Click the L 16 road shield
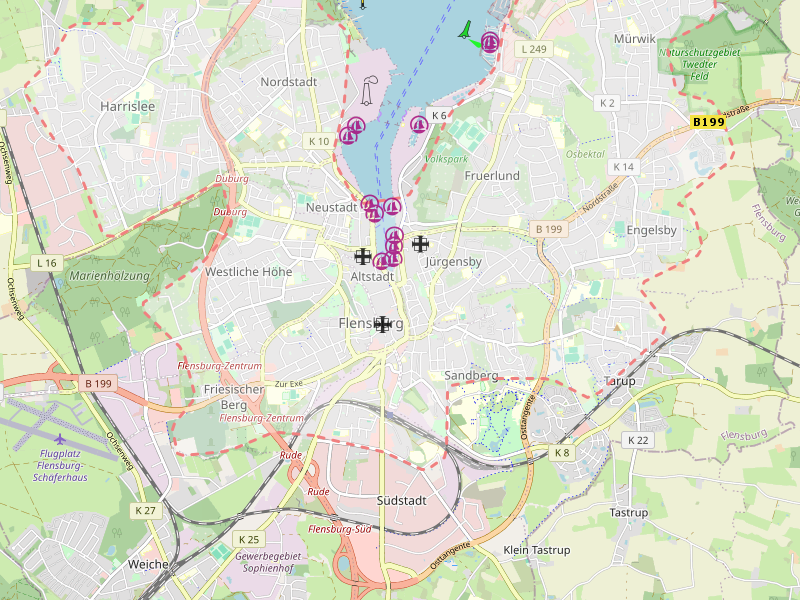Image resolution: width=800 pixels, height=600 pixels. [x=45, y=262]
